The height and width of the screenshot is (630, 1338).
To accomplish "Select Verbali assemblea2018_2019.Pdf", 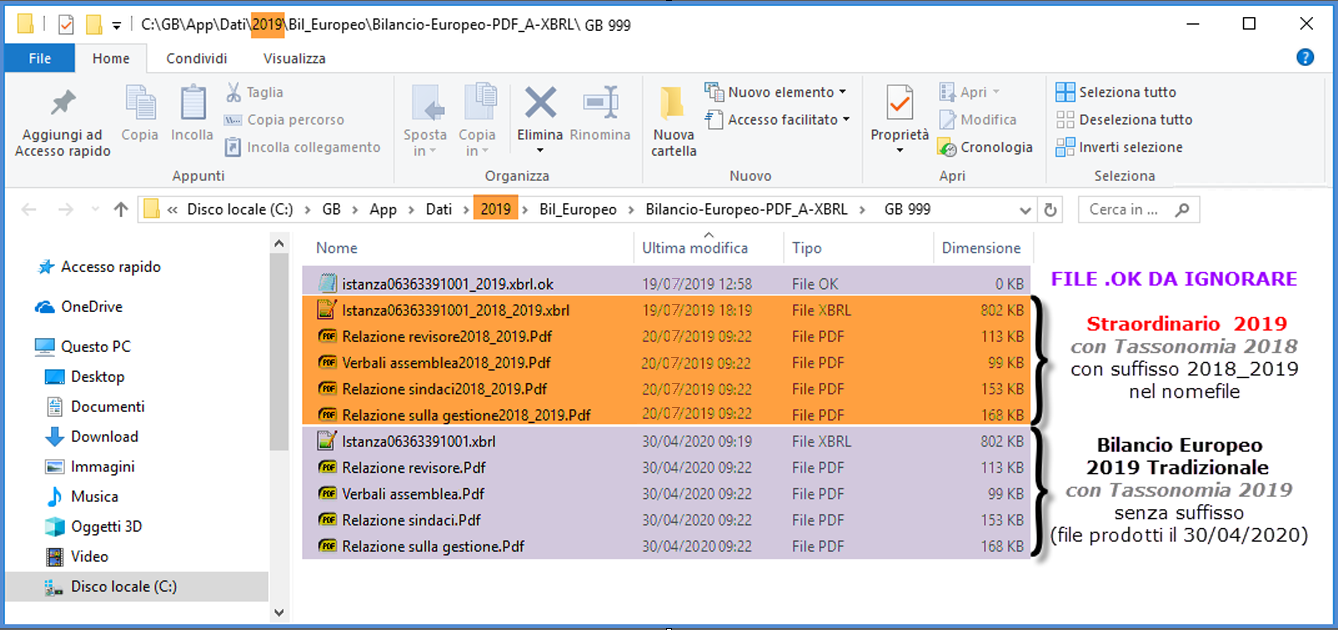I will [x=666, y=362].
